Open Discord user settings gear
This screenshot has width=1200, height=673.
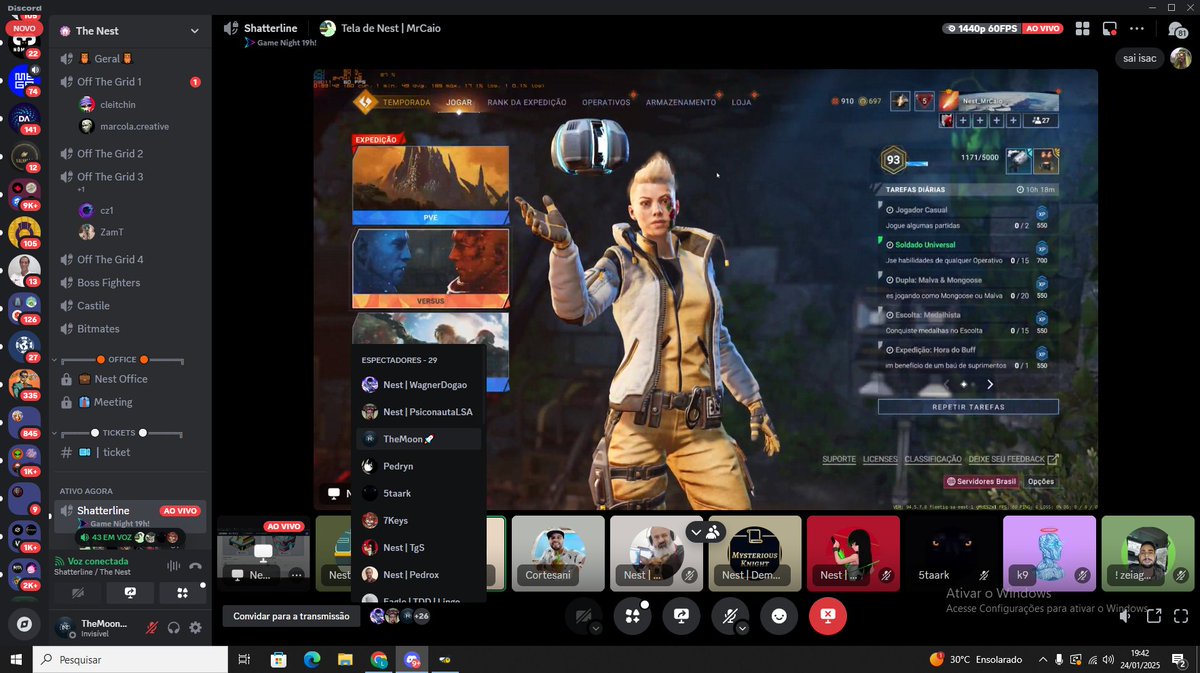[196, 628]
